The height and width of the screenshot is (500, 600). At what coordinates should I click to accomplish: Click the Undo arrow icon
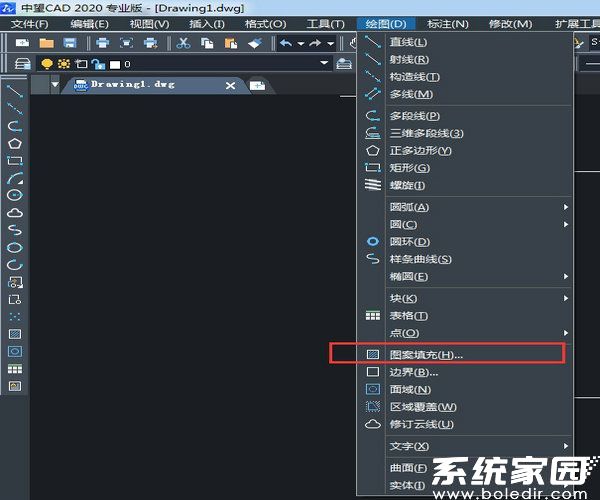286,43
